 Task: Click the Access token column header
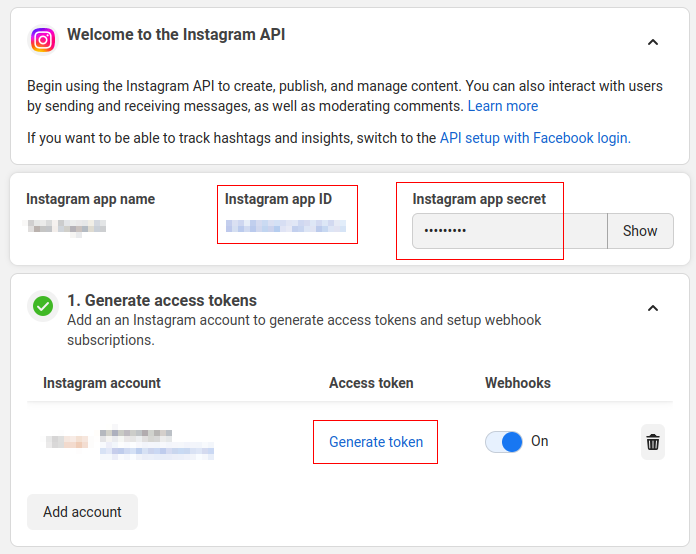click(x=371, y=383)
